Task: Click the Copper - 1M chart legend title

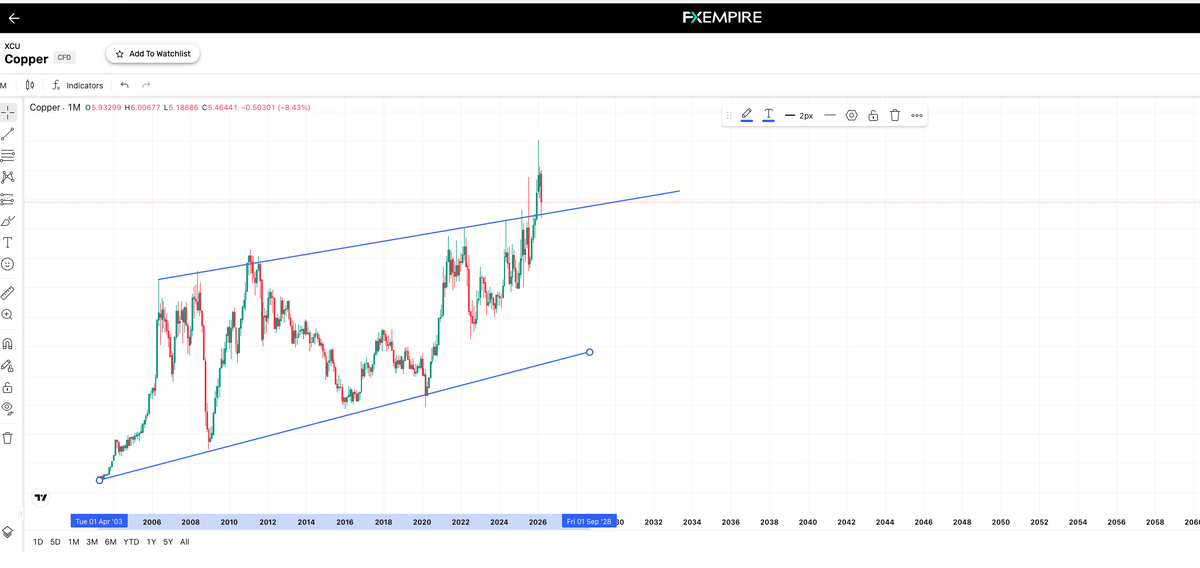Action: [55, 107]
